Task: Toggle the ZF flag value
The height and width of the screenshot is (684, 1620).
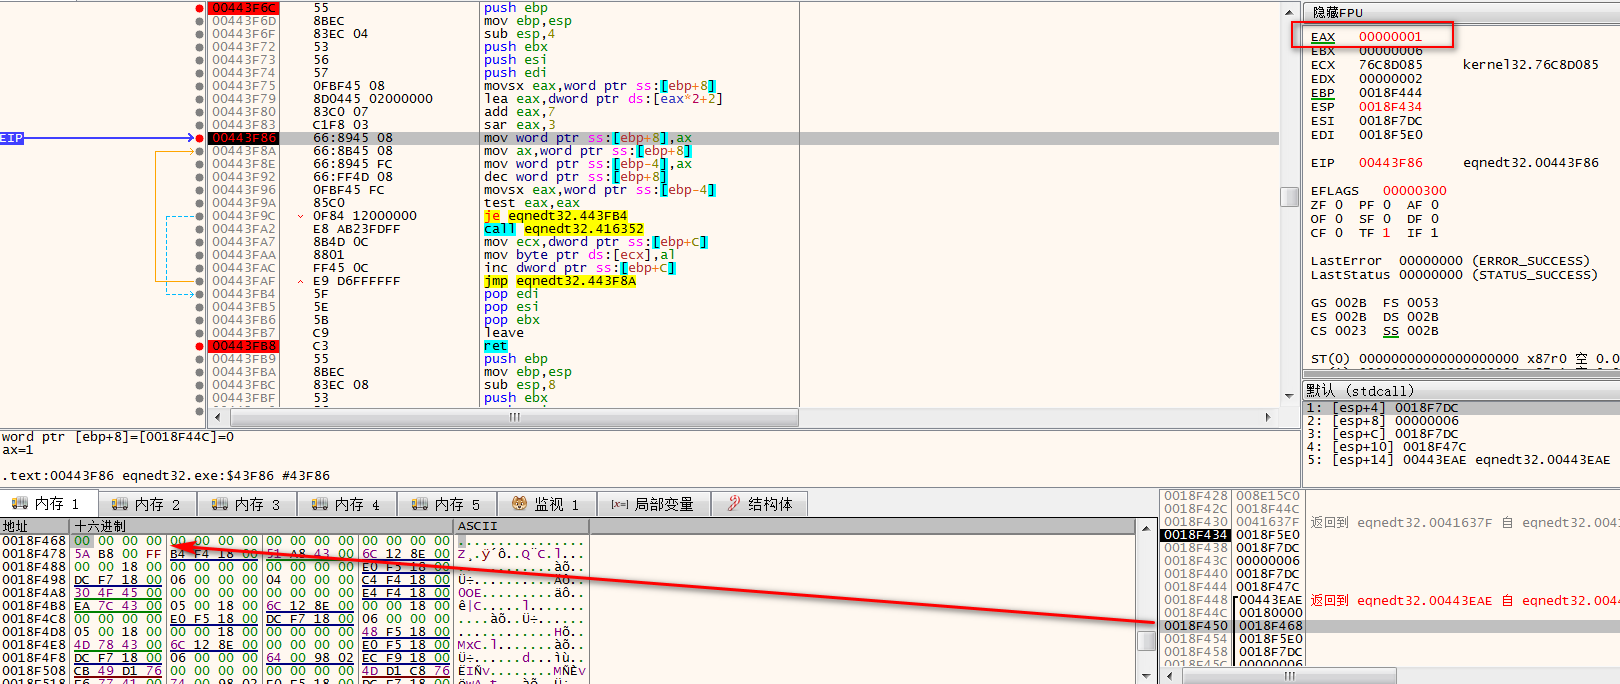Action: [1339, 205]
